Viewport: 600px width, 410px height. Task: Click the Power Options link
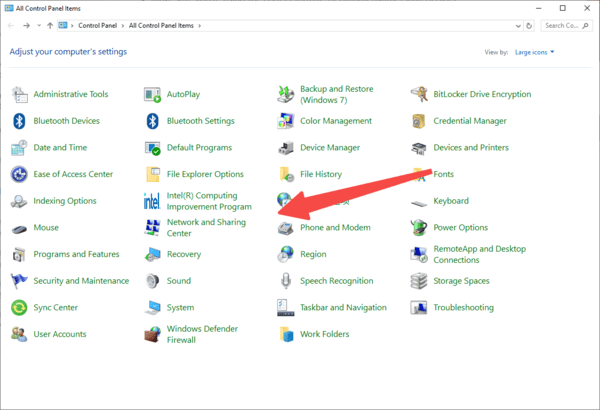click(461, 227)
